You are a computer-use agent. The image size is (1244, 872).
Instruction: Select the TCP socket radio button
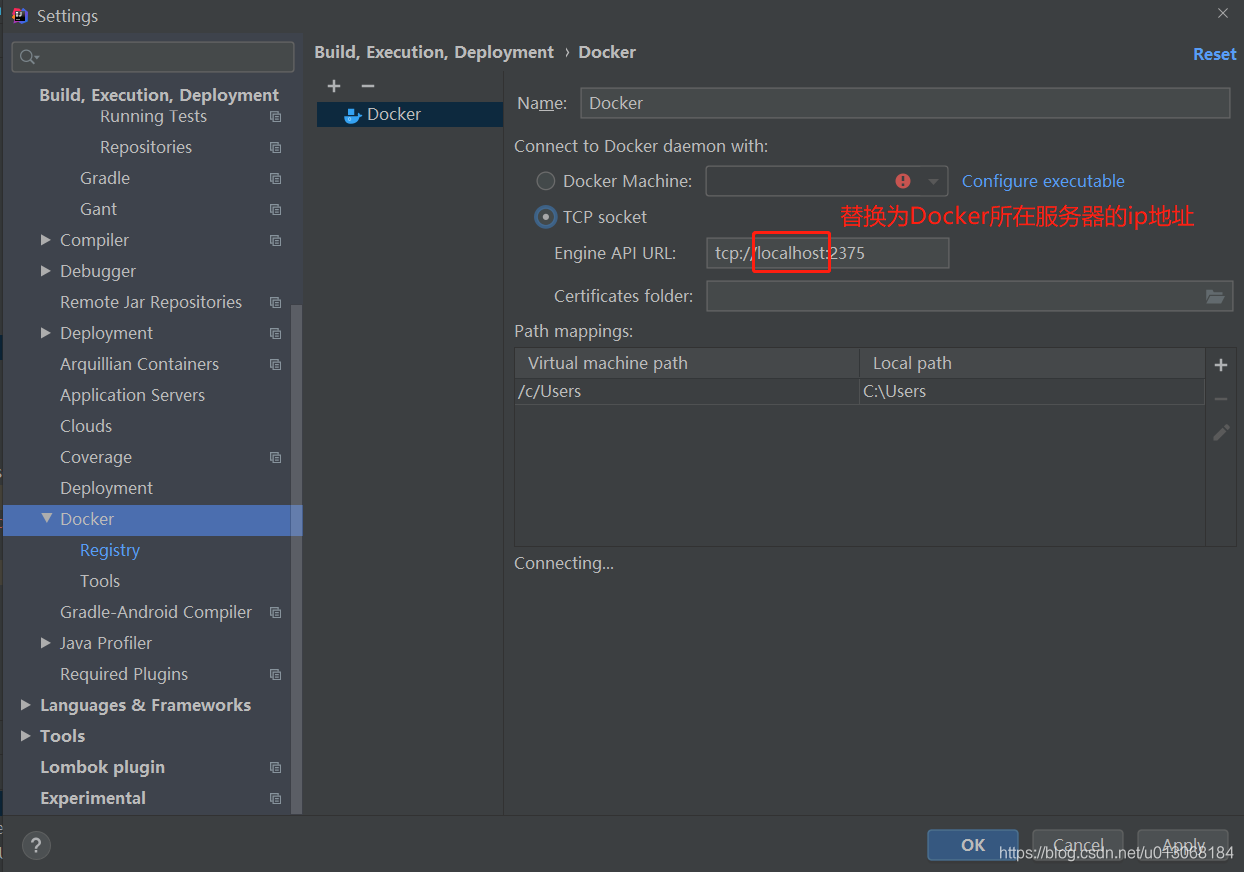[x=545, y=217]
